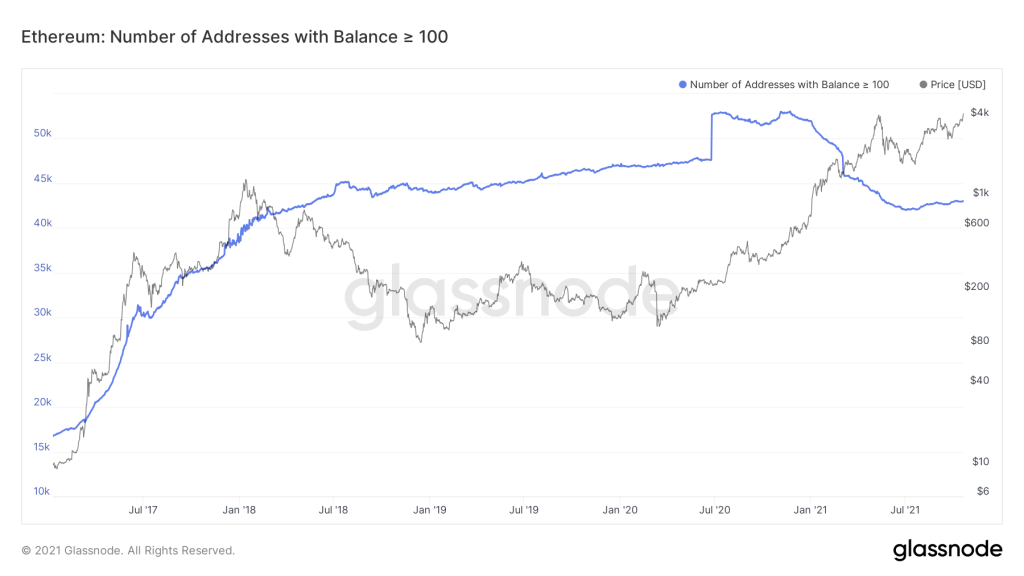Select the Jul '17 x-axis label
Image resolution: width=1024 pixels, height=576 pixels.
tap(143, 510)
